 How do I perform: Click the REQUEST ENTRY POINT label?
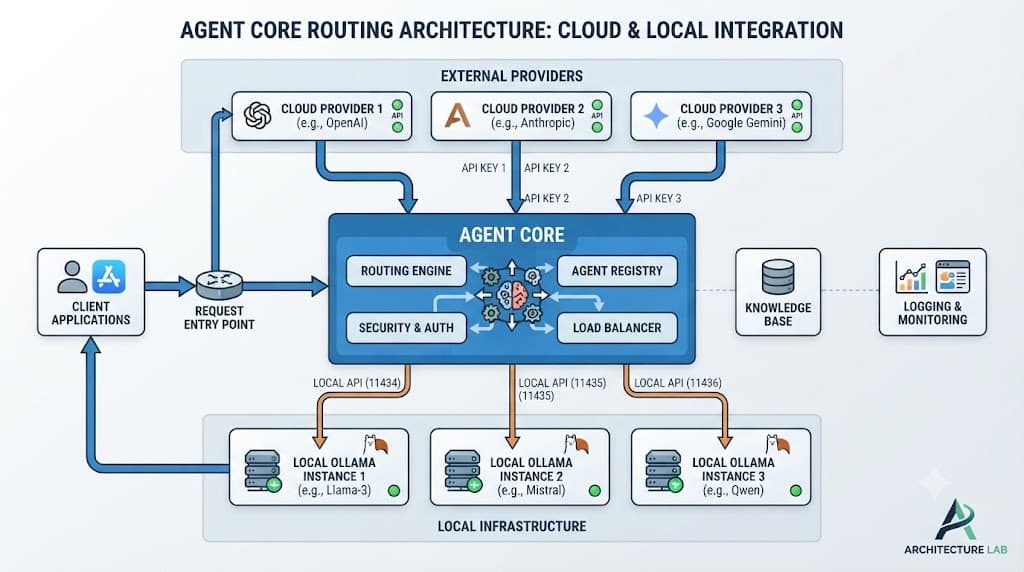219,318
